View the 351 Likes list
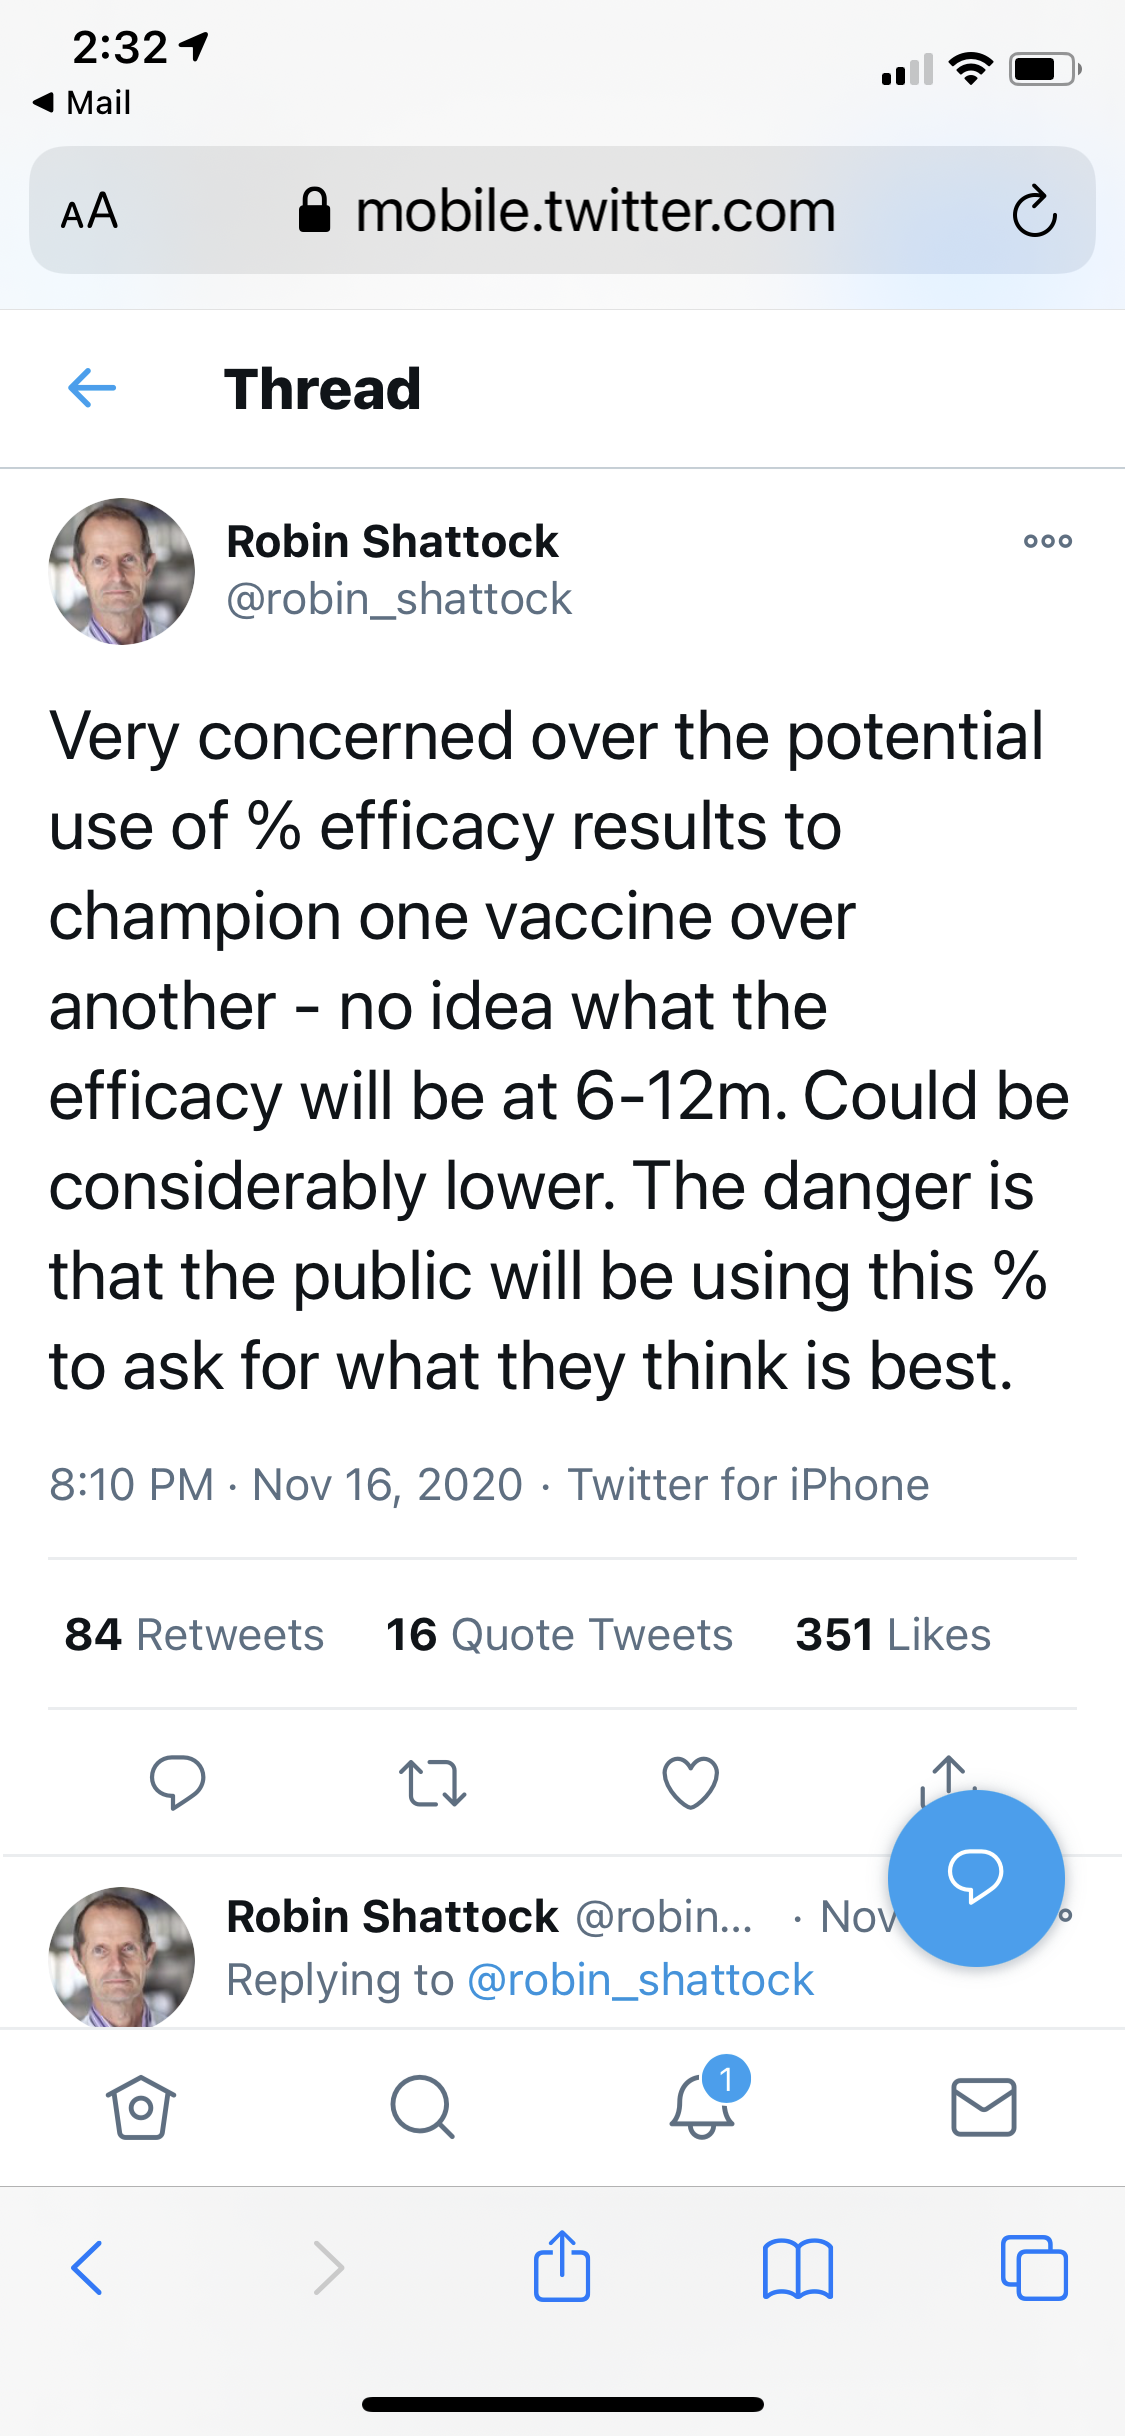Viewport: 1125px width, 2436px height. tap(893, 1635)
